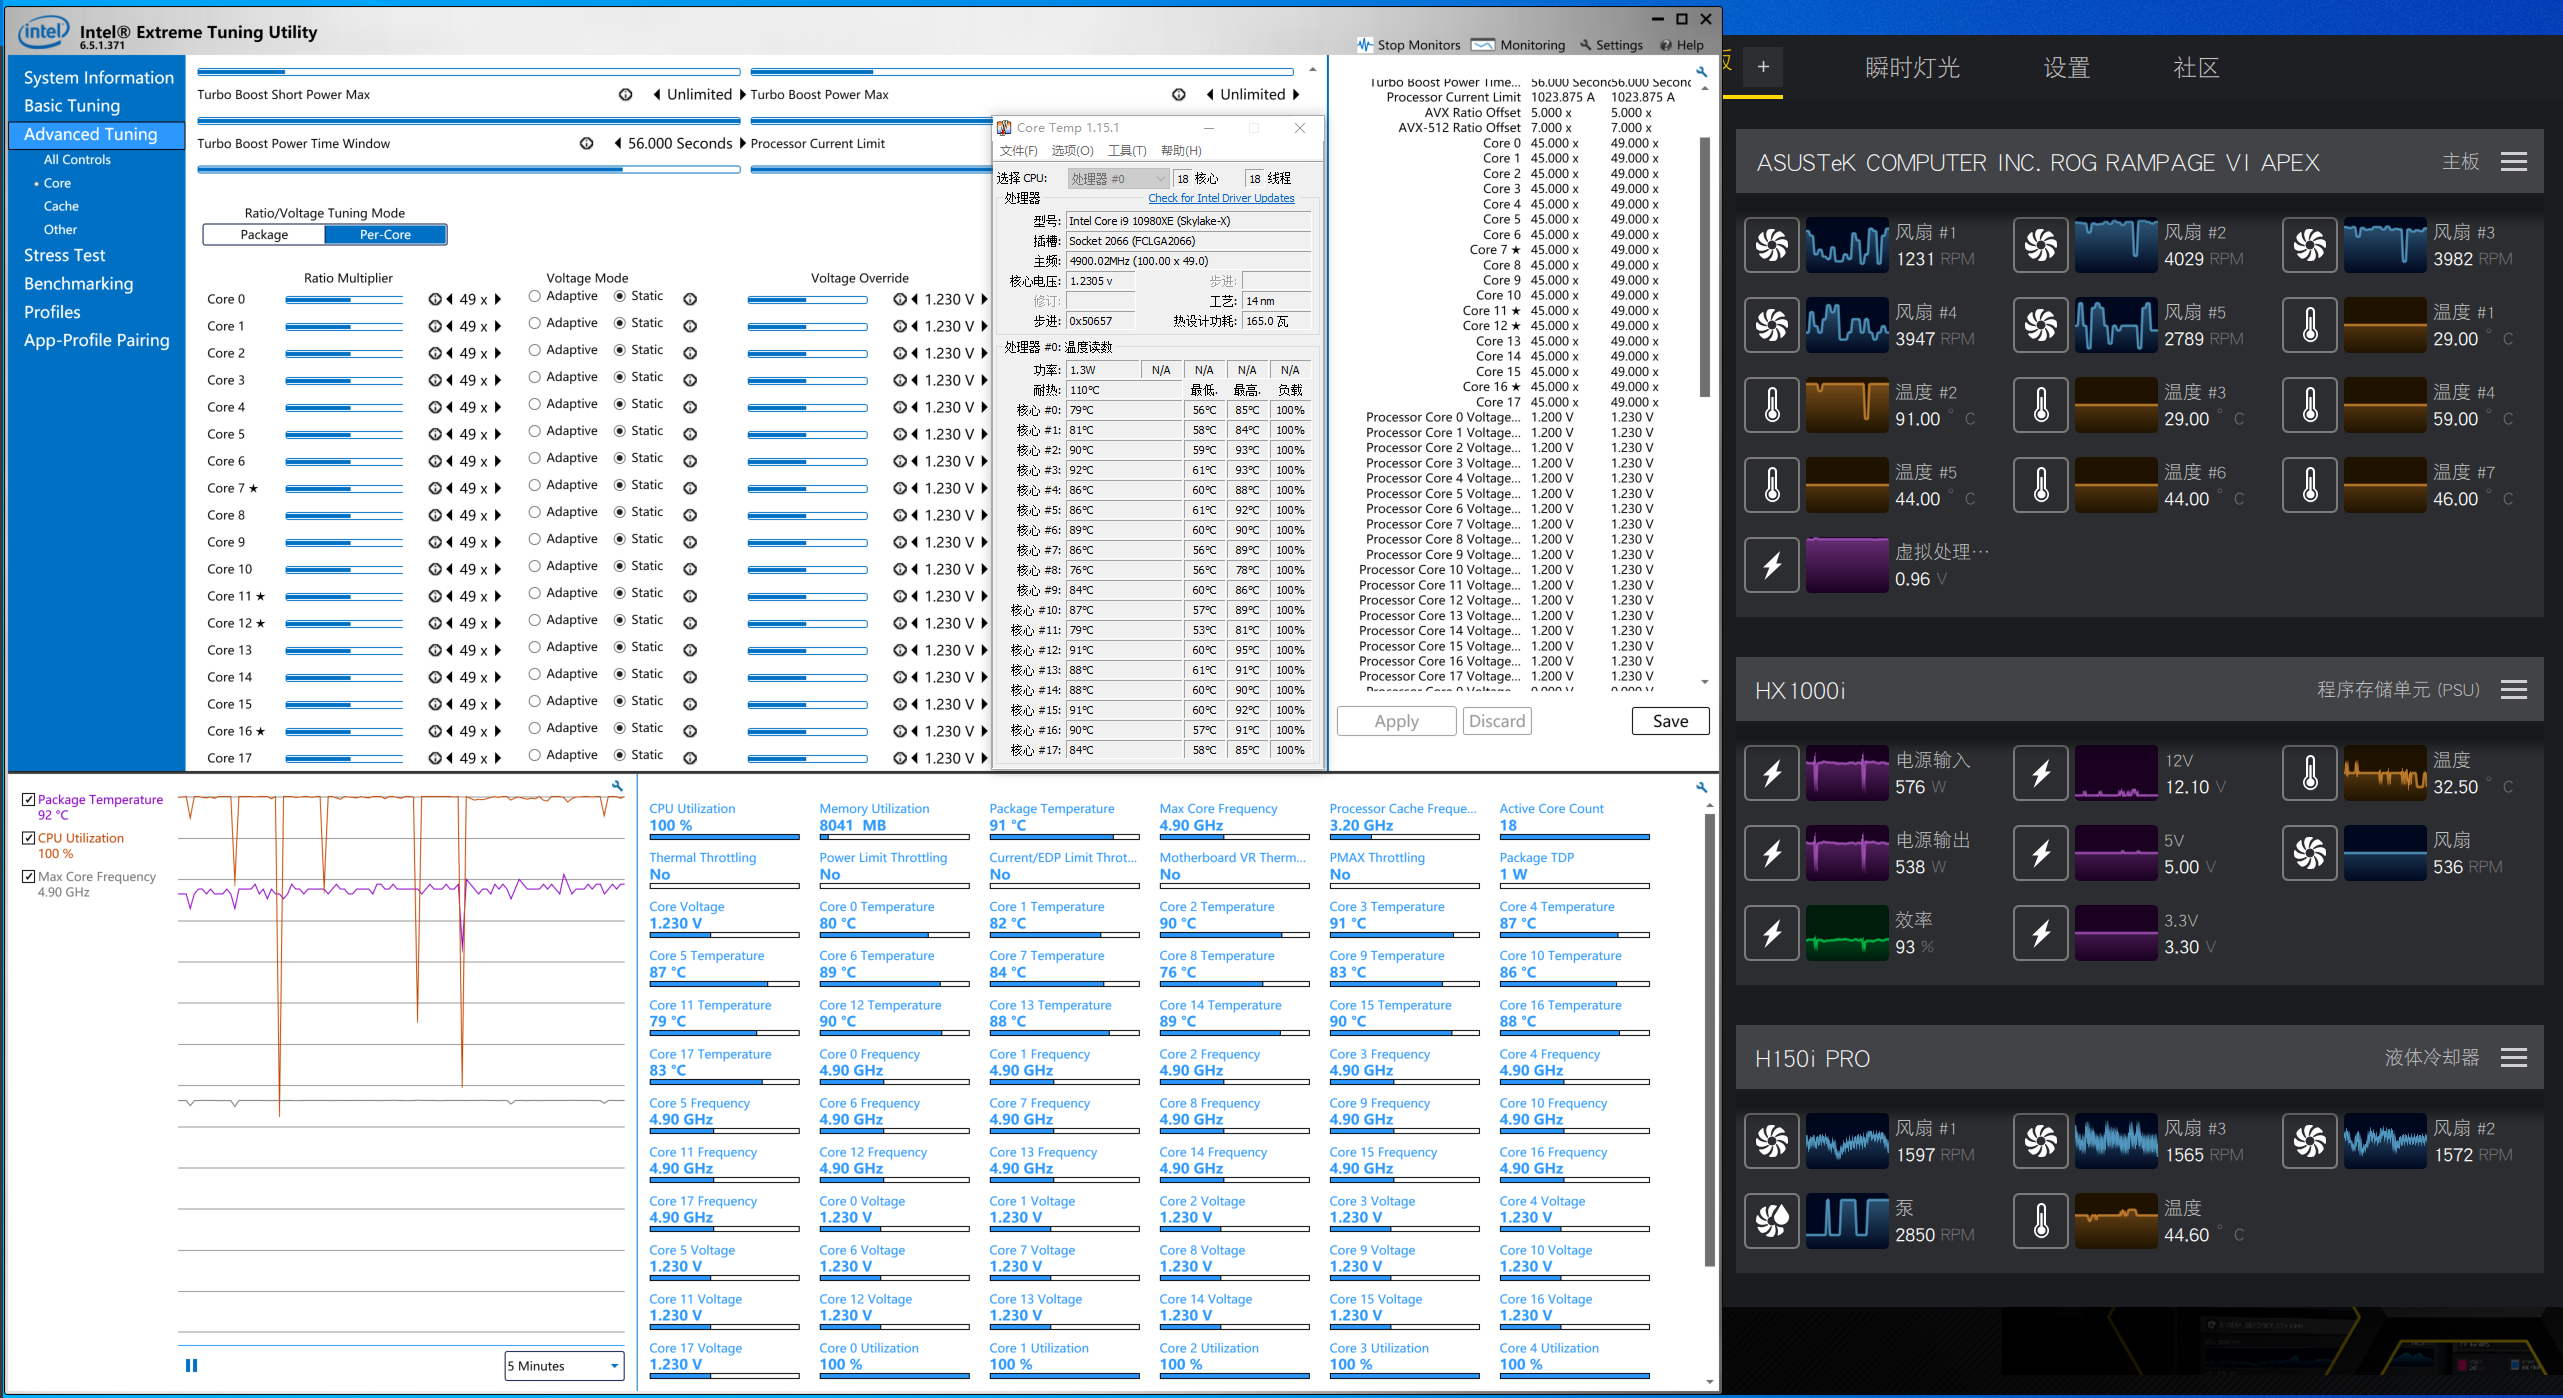Open the Benchmarking section
The image size is (2563, 1398).
point(78,283)
